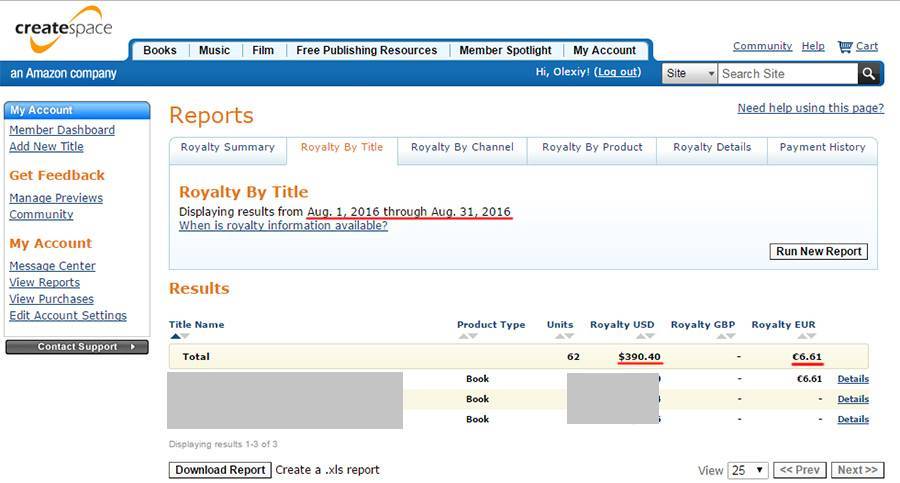
Task: Open the Books menu
Action: (160, 50)
